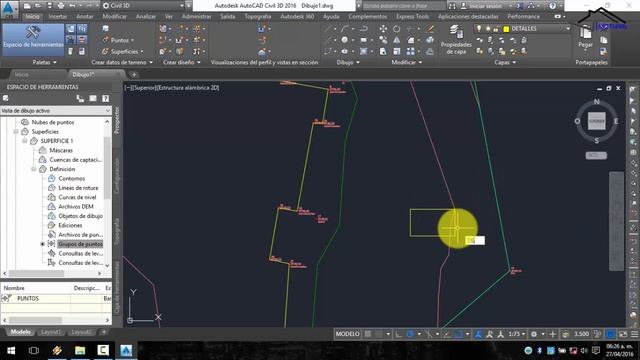The width and height of the screenshot is (640, 360).
Task: Click the Prospector tree horizontal scrollbar
Action: tap(52, 274)
